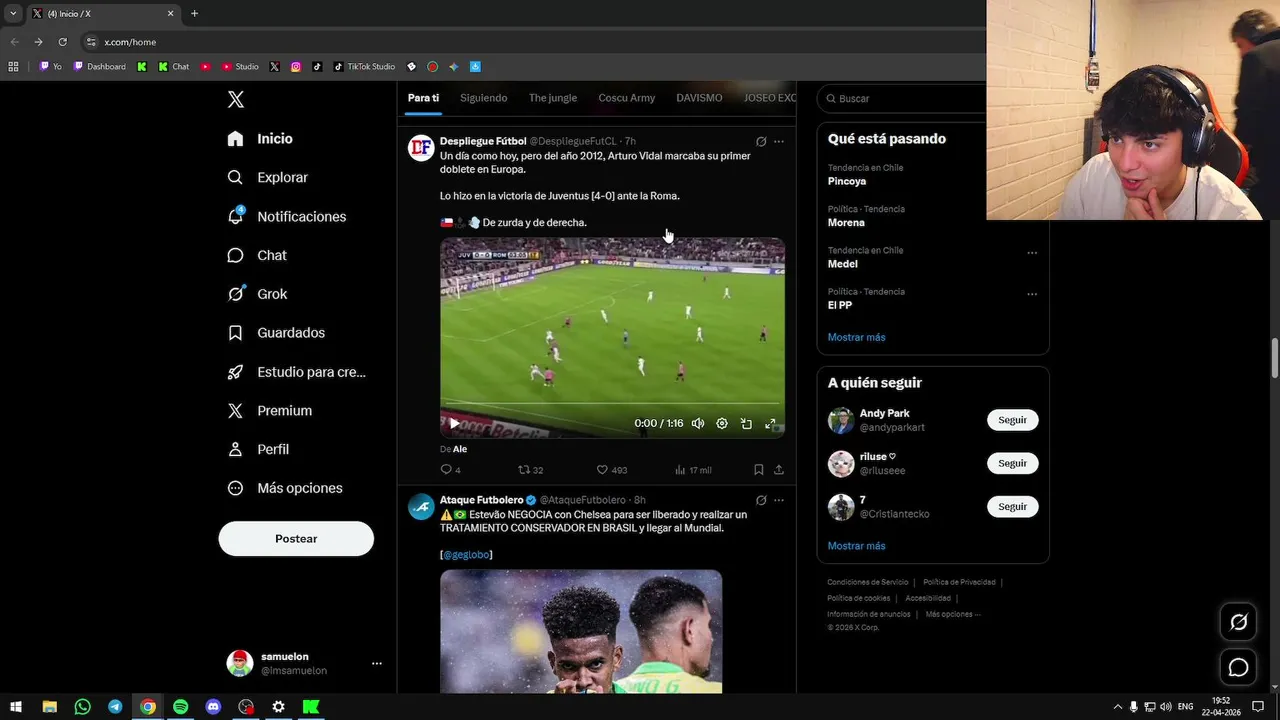The width and height of the screenshot is (1280, 720).
Task: Bookmark the Despliegue Fútbol post
Action: pos(759,470)
